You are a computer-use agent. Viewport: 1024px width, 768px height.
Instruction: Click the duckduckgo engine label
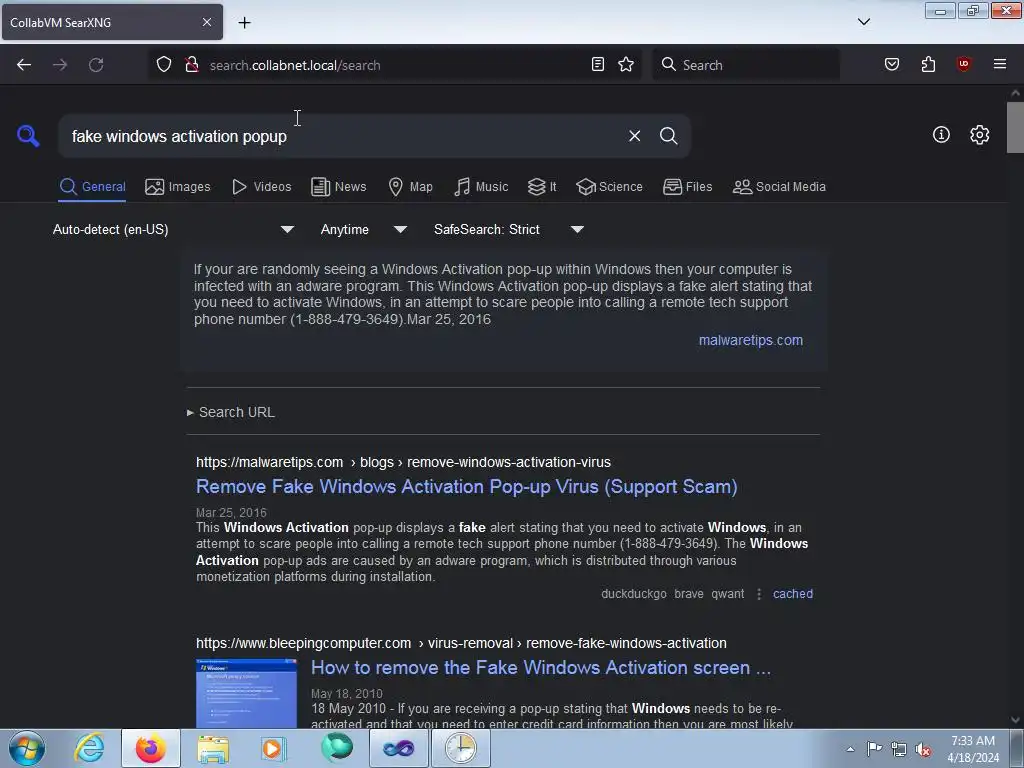point(633,594)
